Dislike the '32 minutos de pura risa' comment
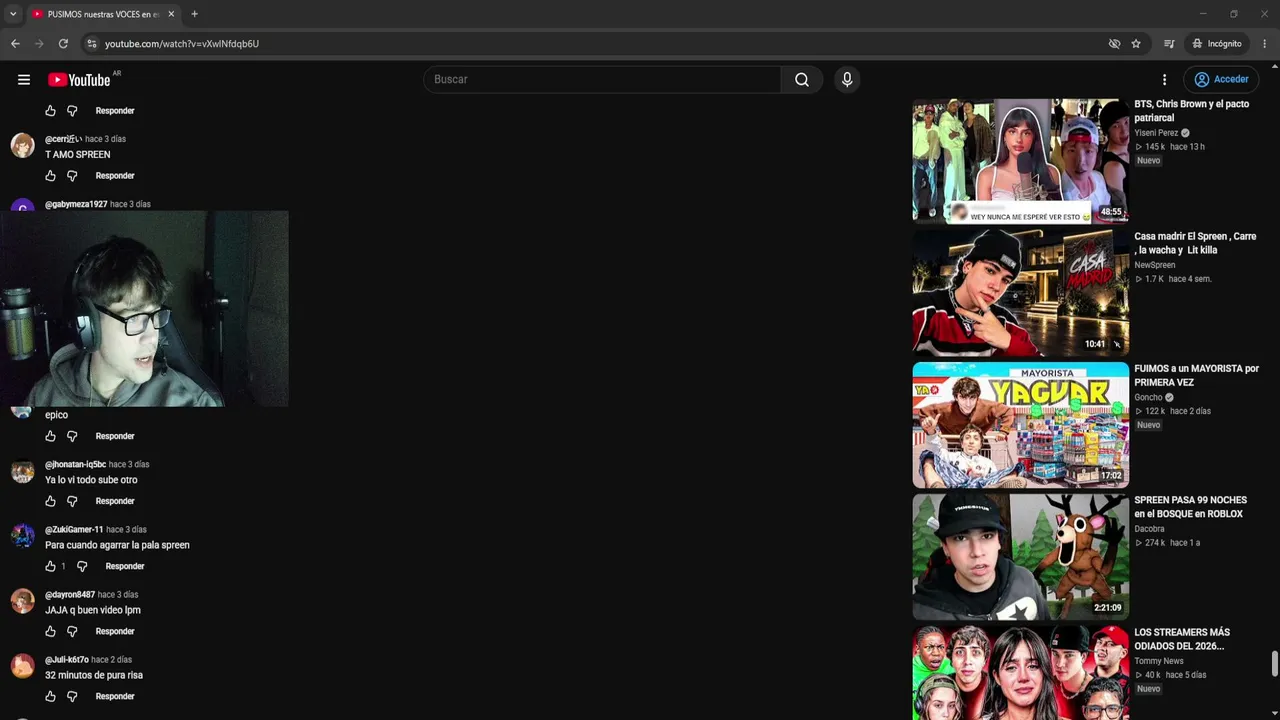The height and width of the screenshot is (720, 1280). (x=72, y=696)
